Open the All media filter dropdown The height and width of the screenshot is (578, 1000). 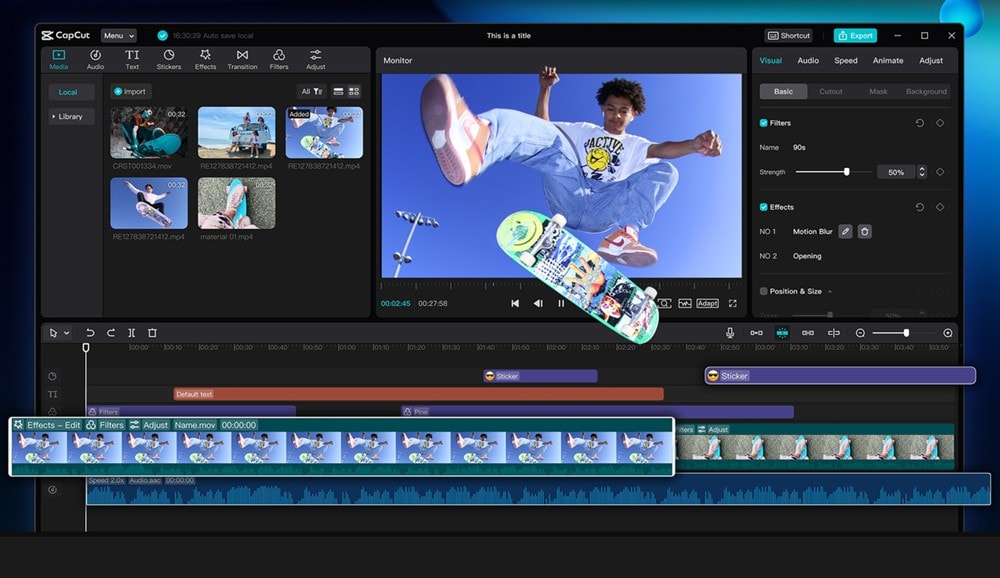[x=312, y=91]
